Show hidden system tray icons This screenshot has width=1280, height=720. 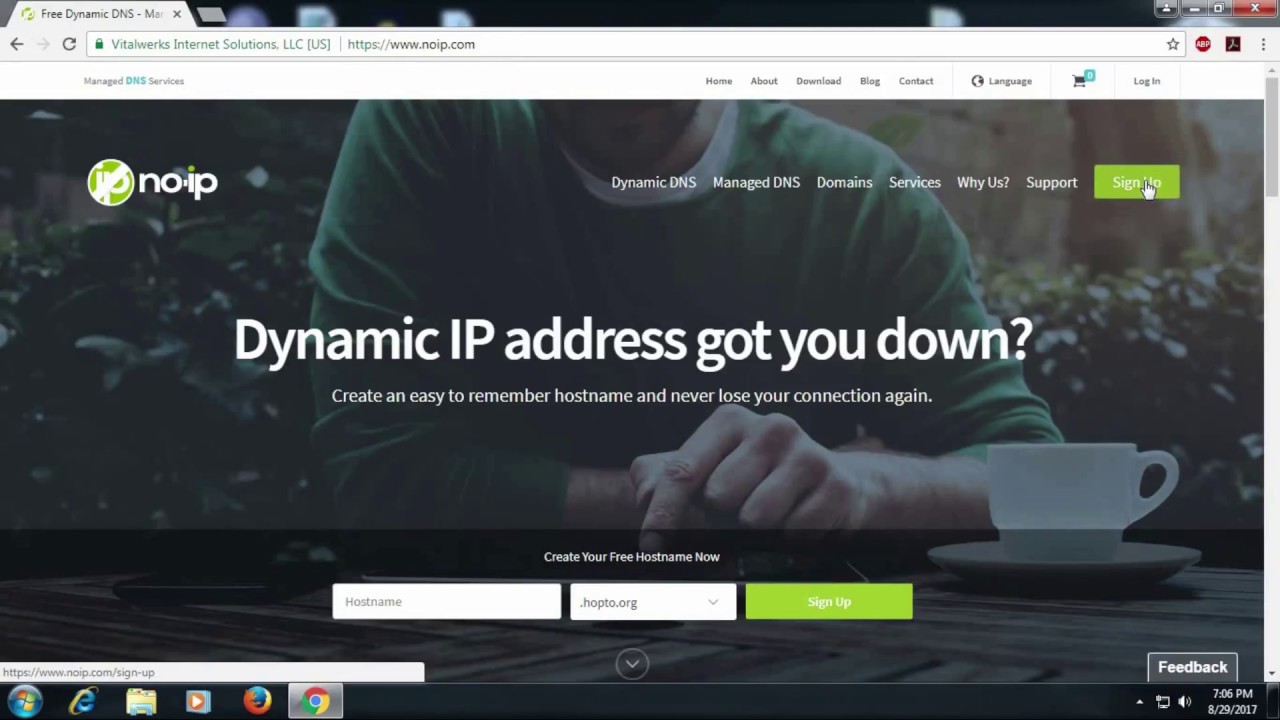point(1139,702)
